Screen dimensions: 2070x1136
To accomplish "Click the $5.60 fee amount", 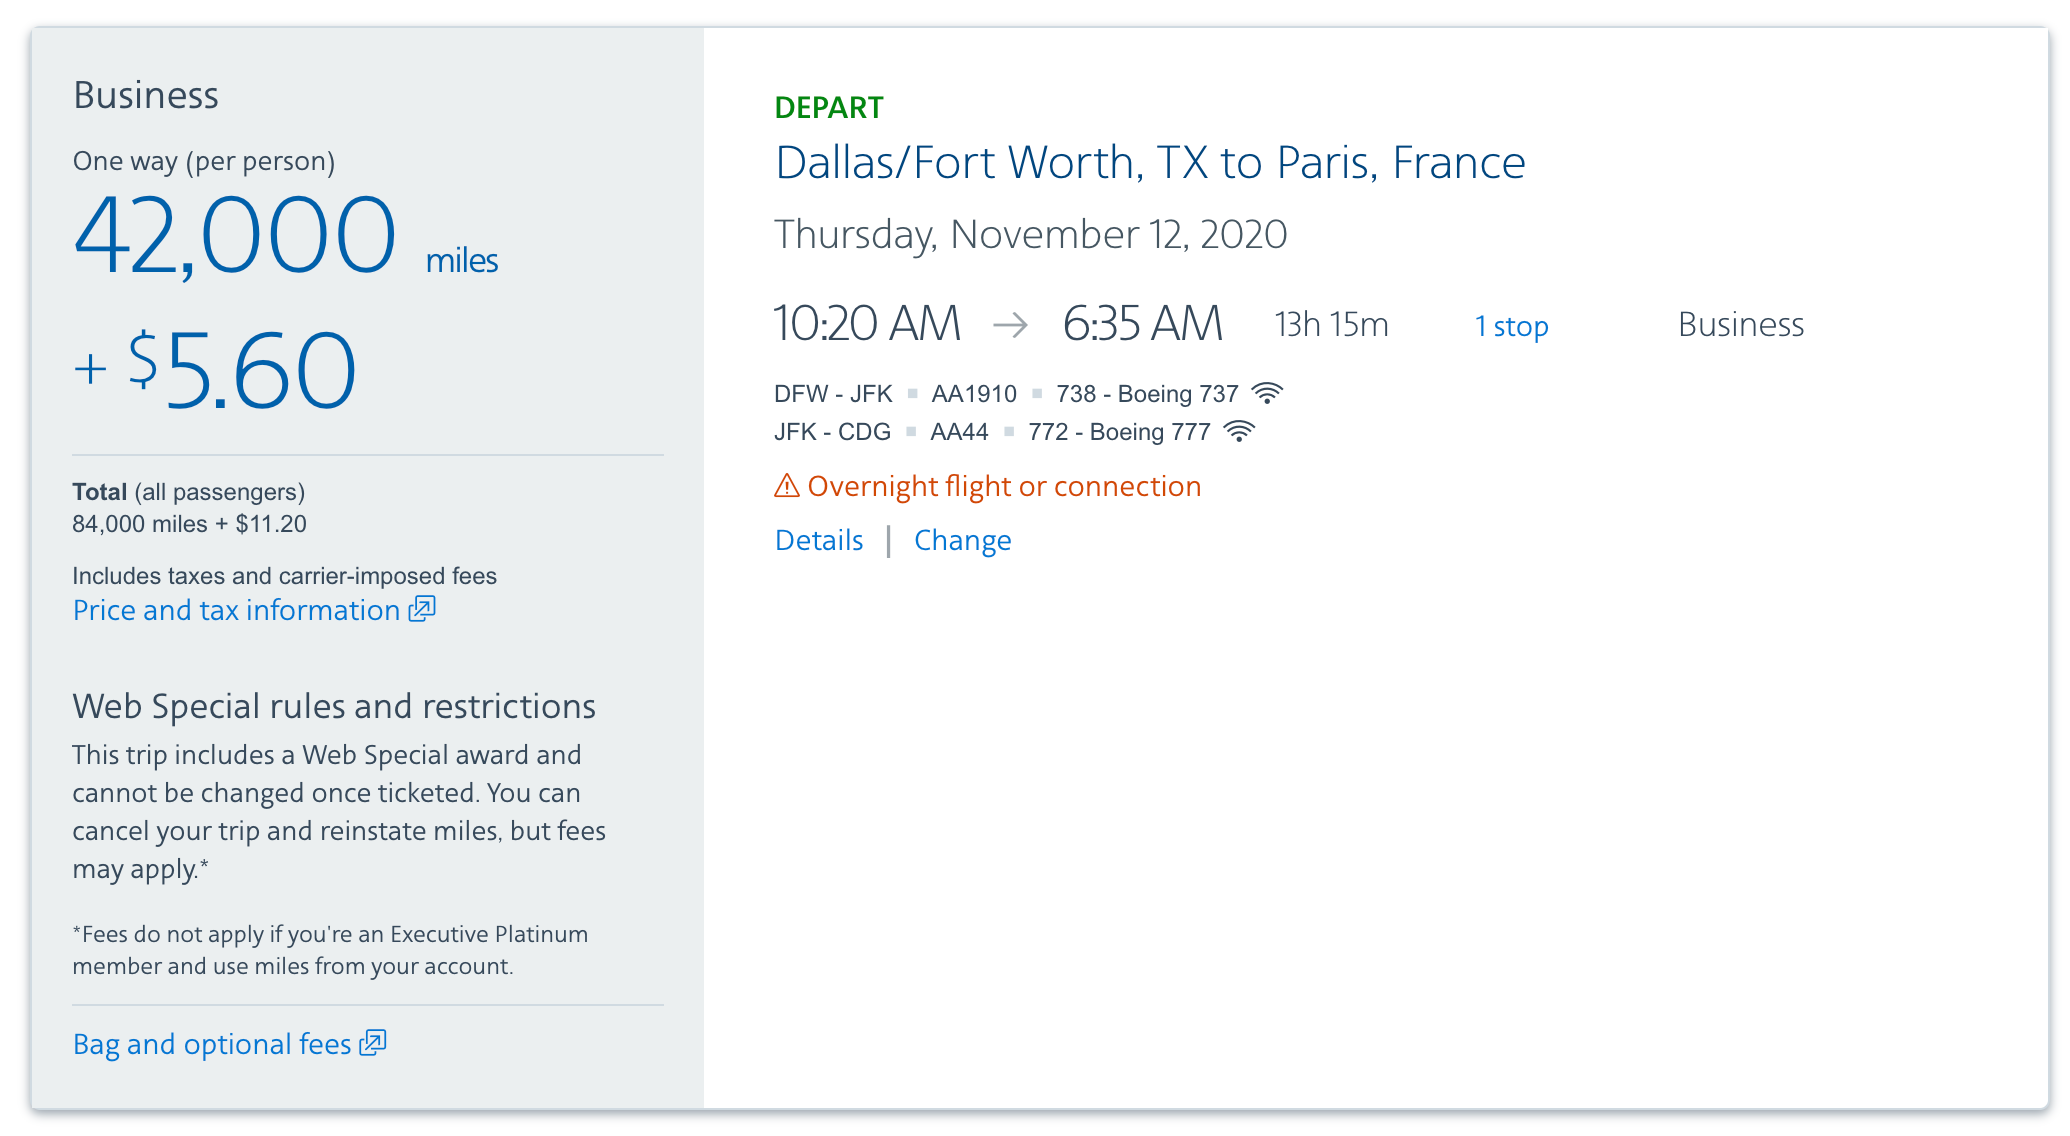I will tap(242, 370).
